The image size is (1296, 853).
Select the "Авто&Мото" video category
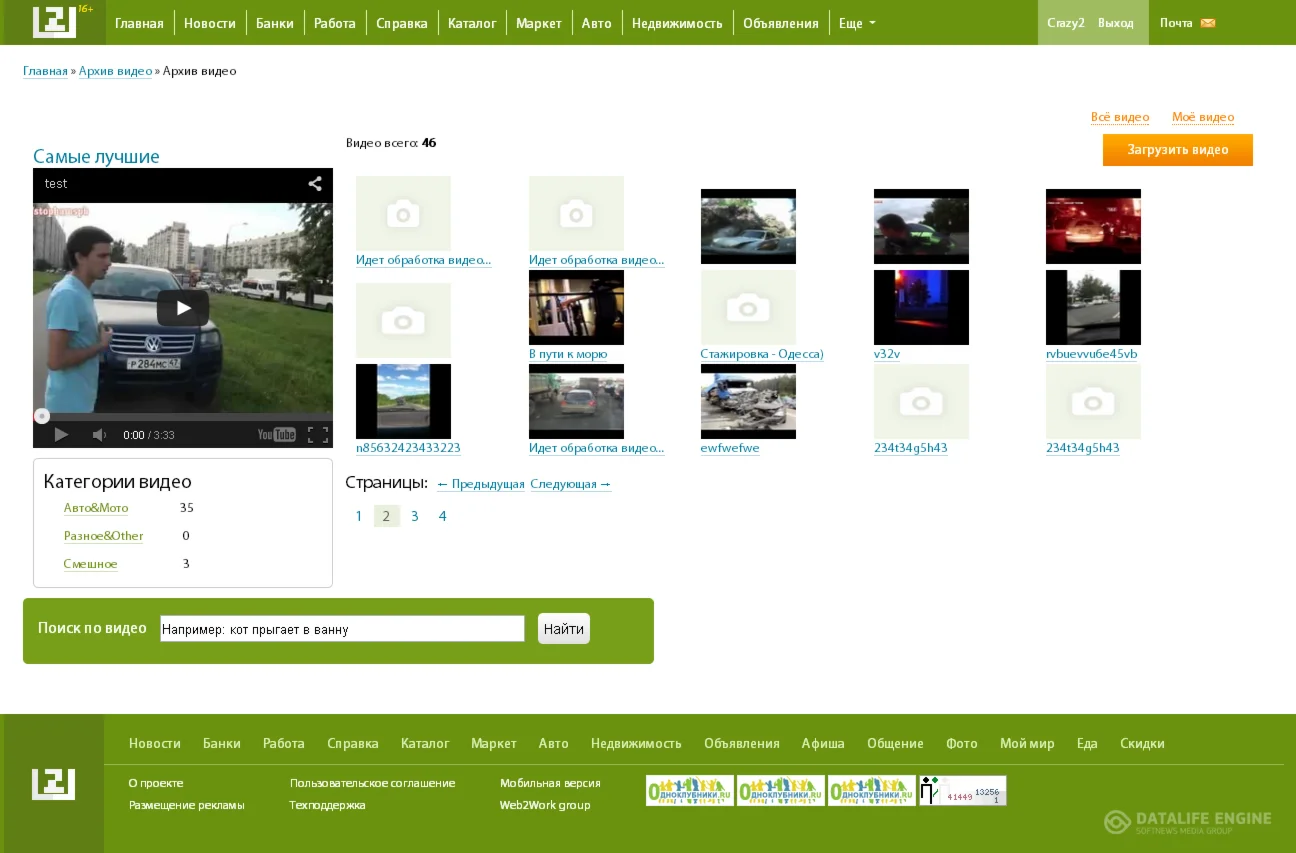click(x=96, y=508)
